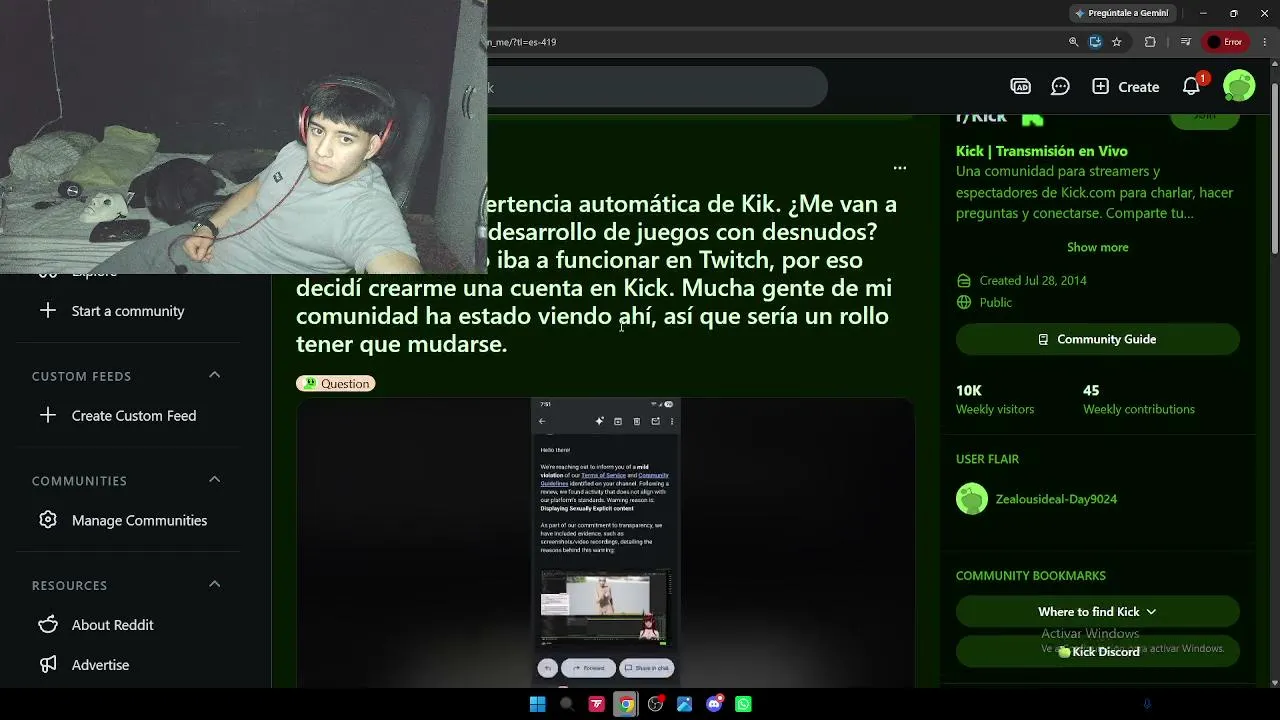Click the Reddit search field

click(655, 87)
